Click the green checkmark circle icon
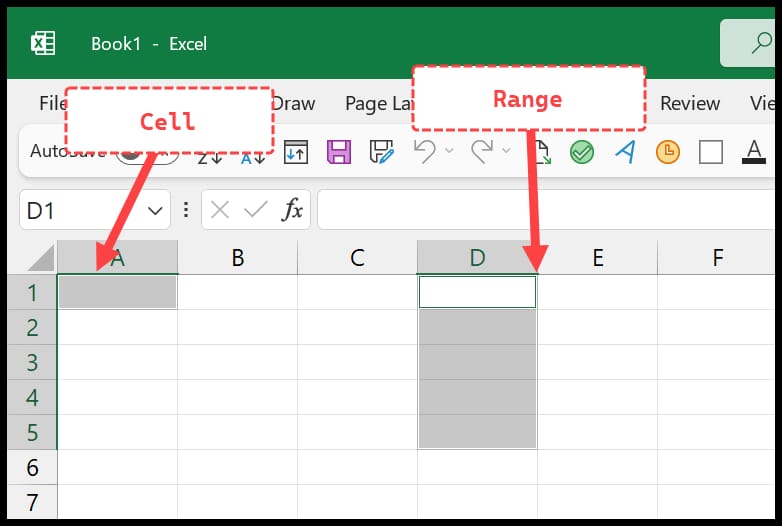Viewport: 782px width, 526px height. (x=582, y=152)
